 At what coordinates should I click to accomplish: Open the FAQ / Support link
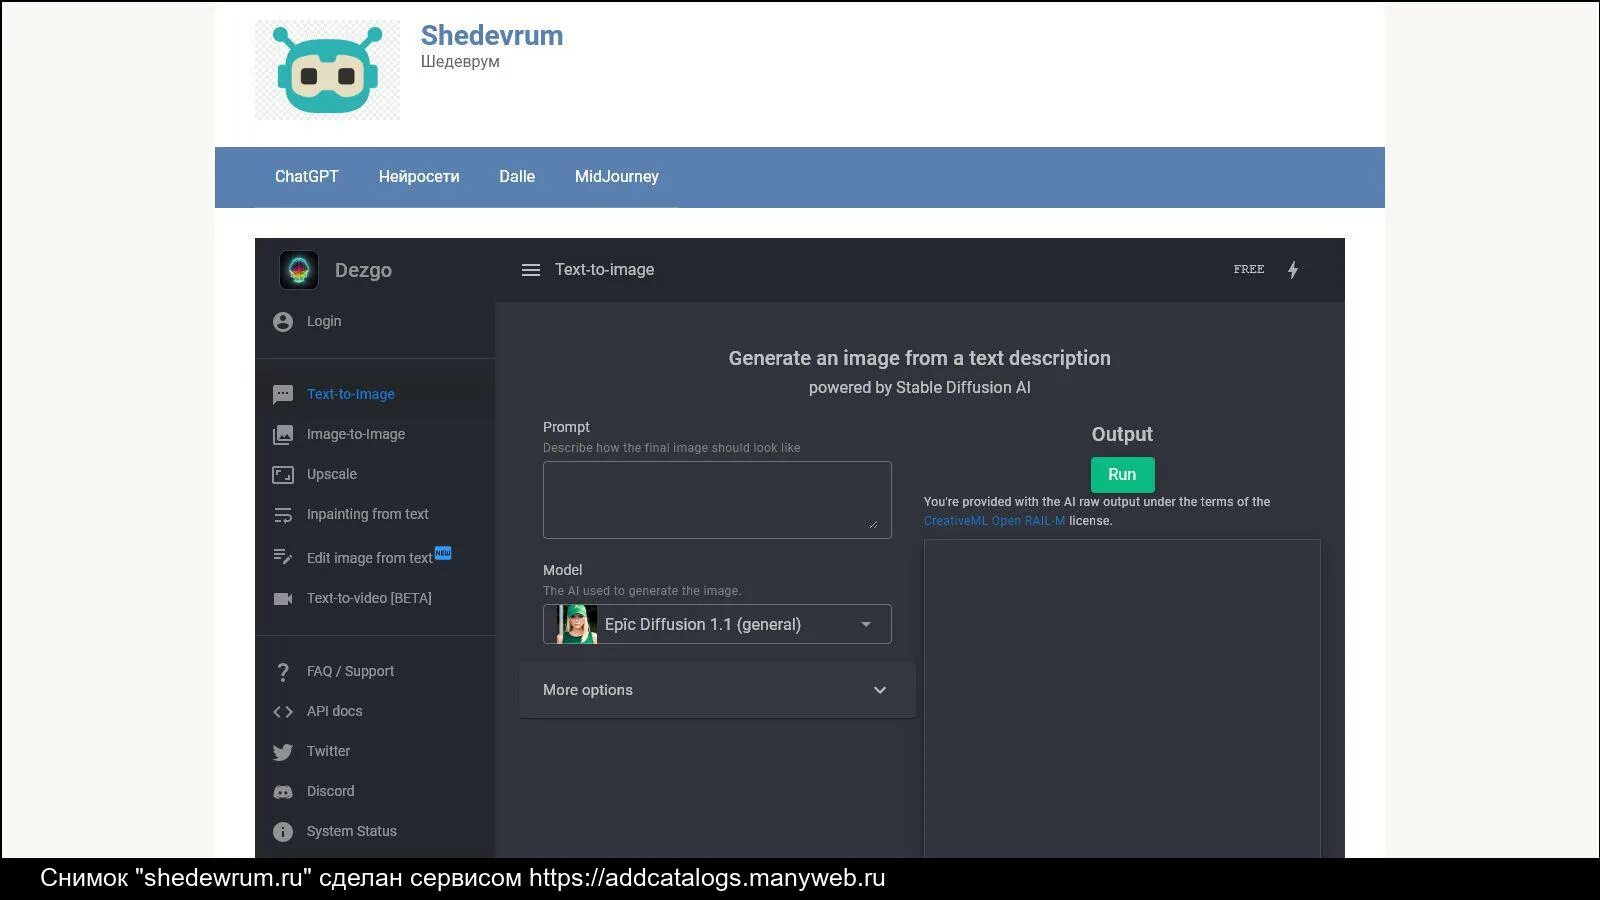[350, 671]
